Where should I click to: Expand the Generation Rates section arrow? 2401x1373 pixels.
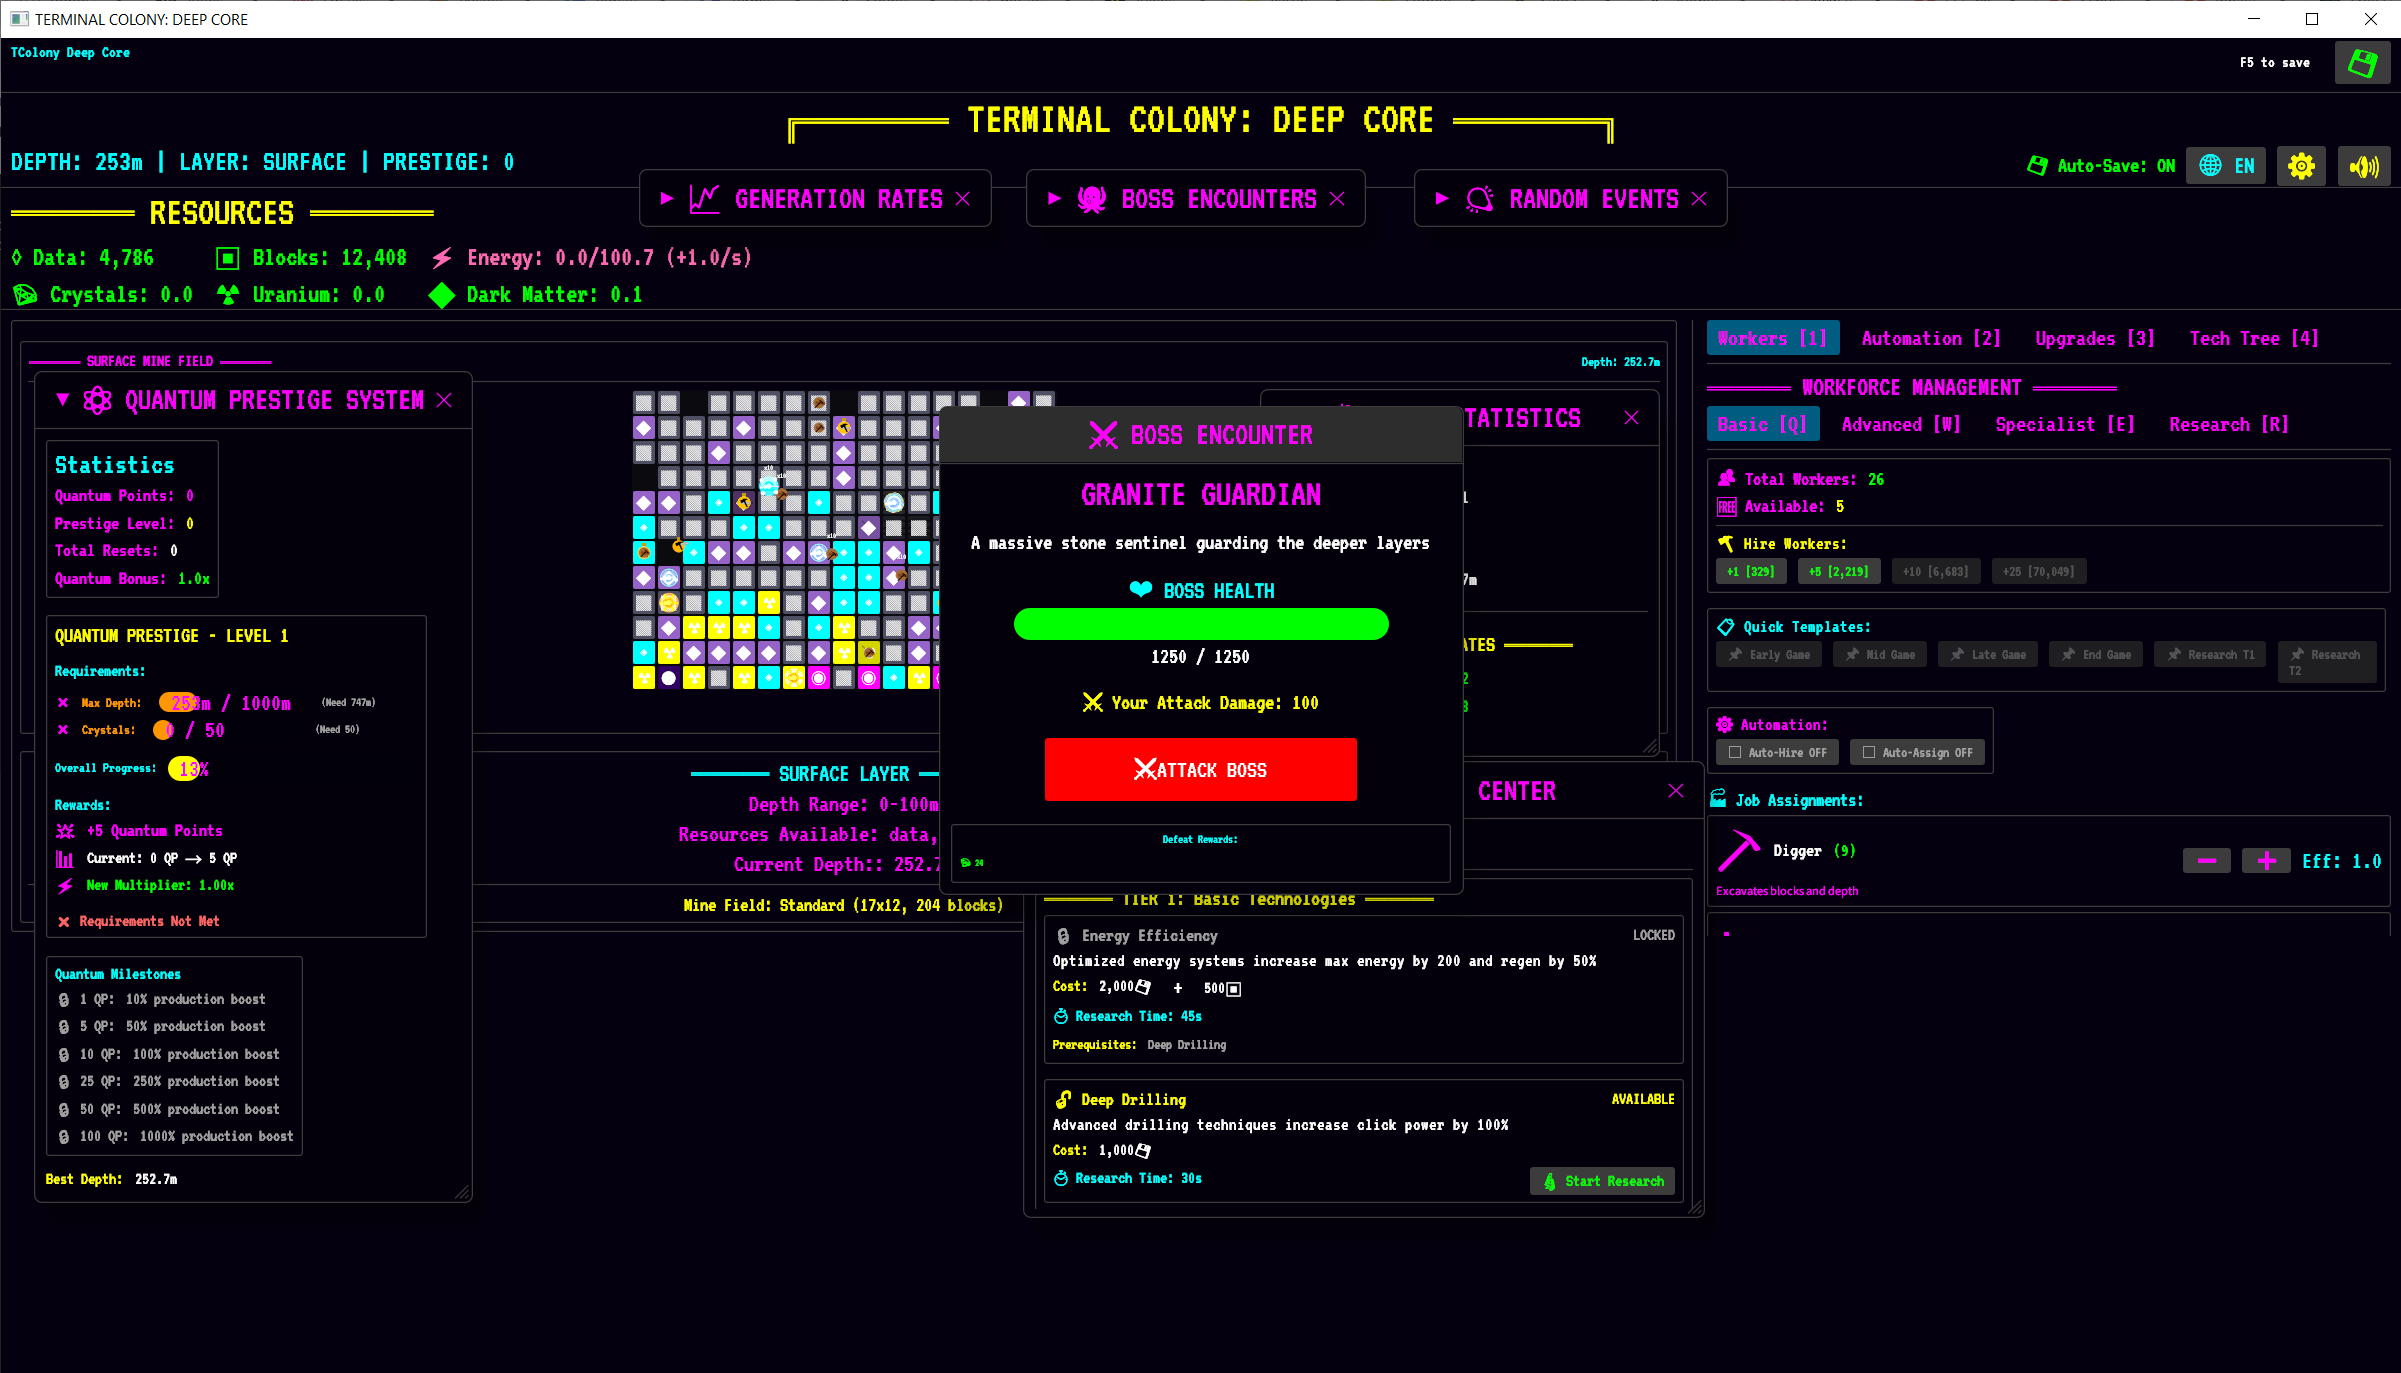(667, 199)
